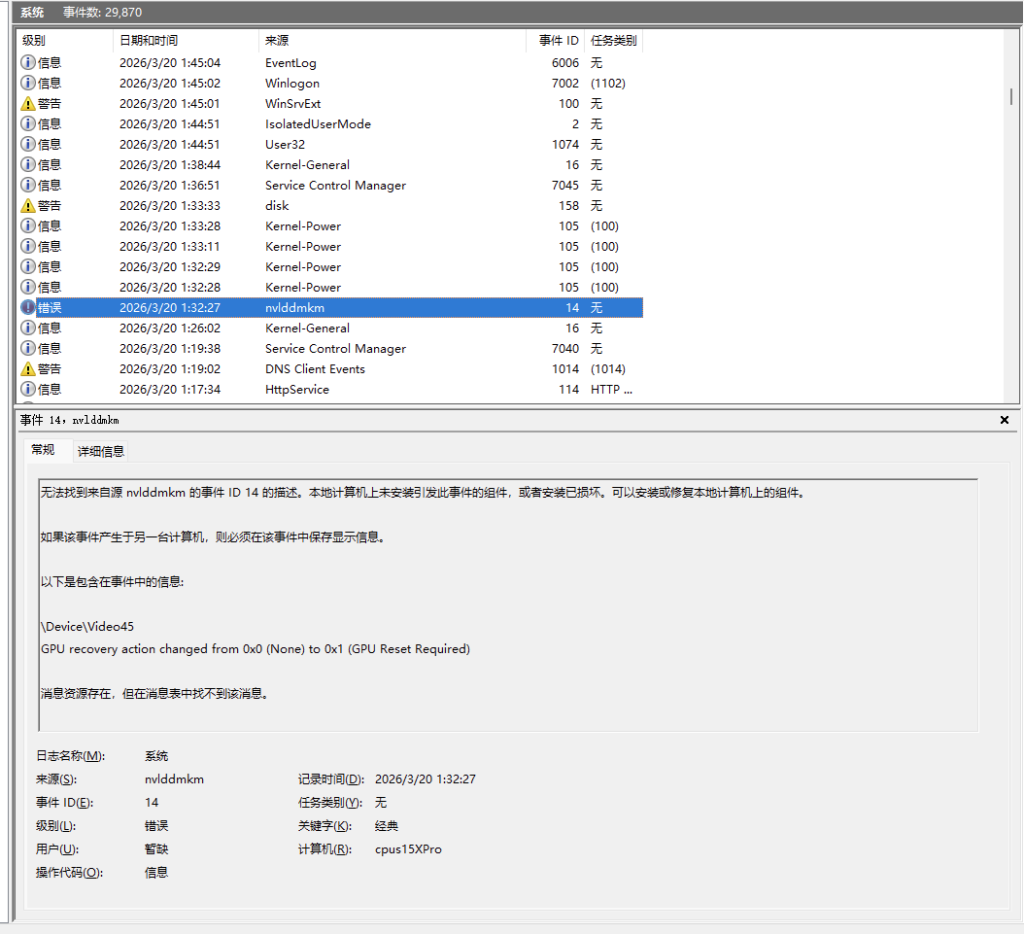
Task: Click the error icon on the nvlddmkm row
Action: [x=28, y=308]
